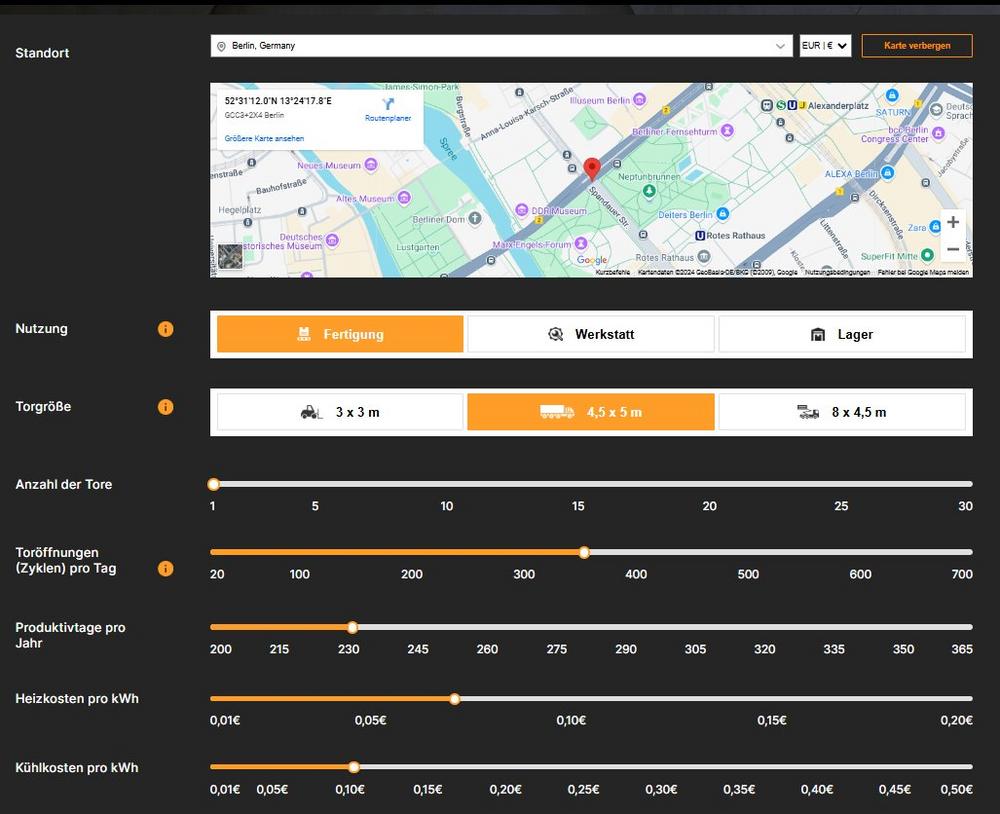This screenshot has height=814, width=1000.
Task: Select Werkstatt usage option
Action: [x=591, y=334]
